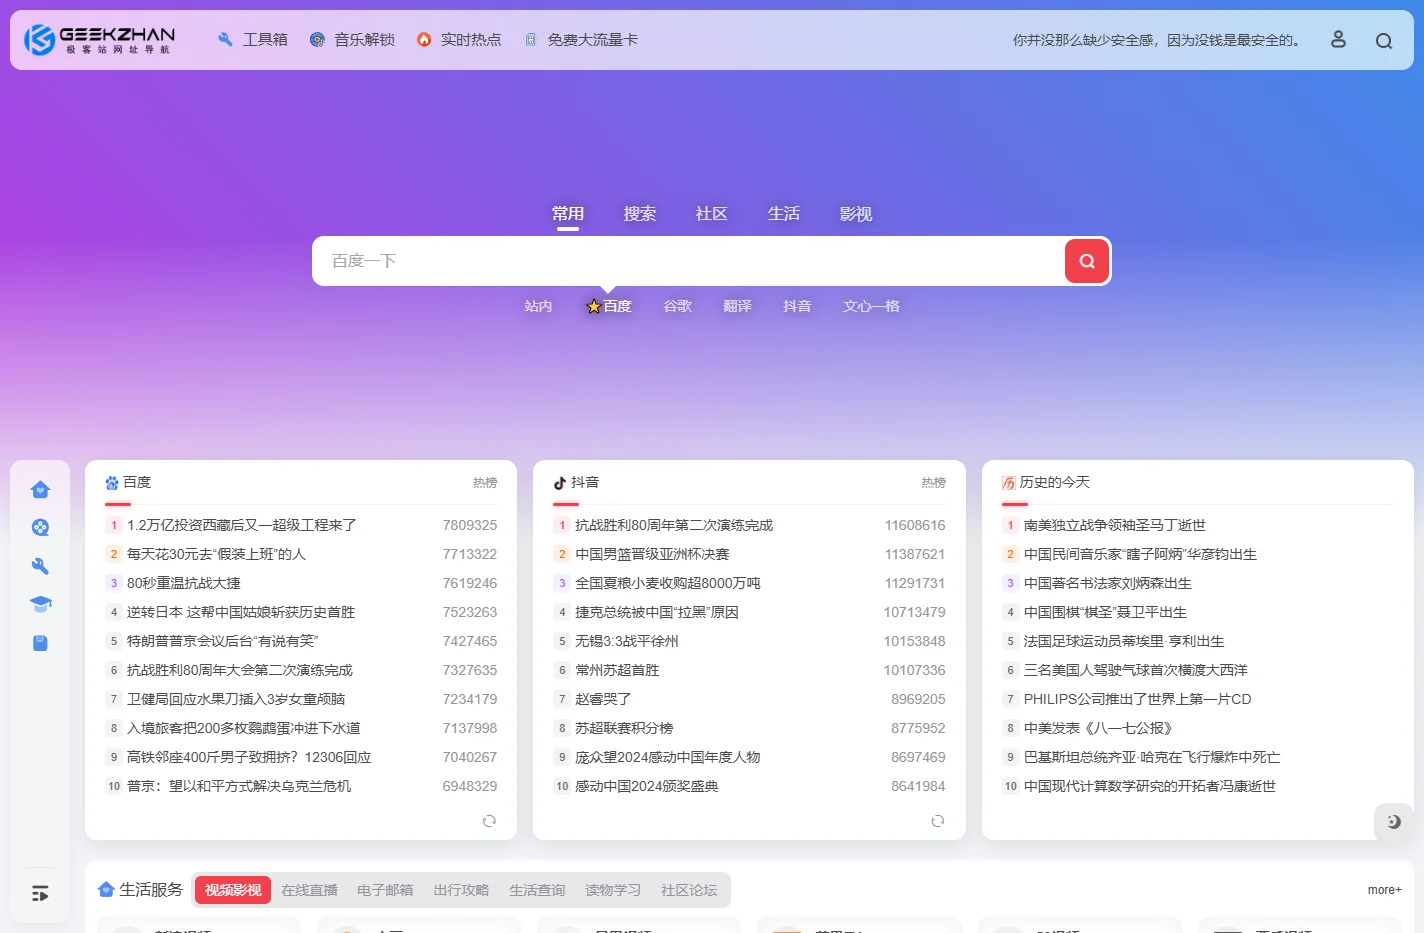Click hot count 7809325
This screenshot has width=1424, height=933.
(x=470, y=525)
